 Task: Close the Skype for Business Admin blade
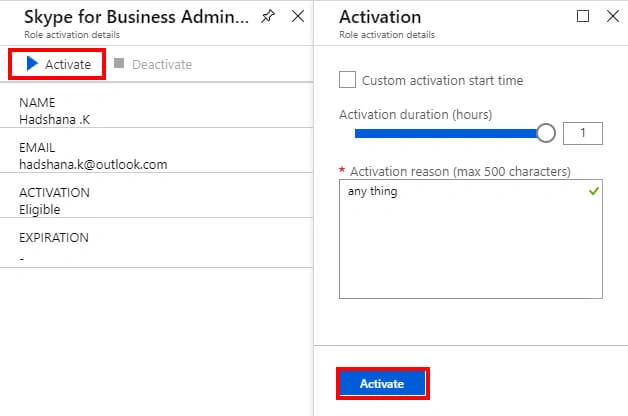pos(298,17)
